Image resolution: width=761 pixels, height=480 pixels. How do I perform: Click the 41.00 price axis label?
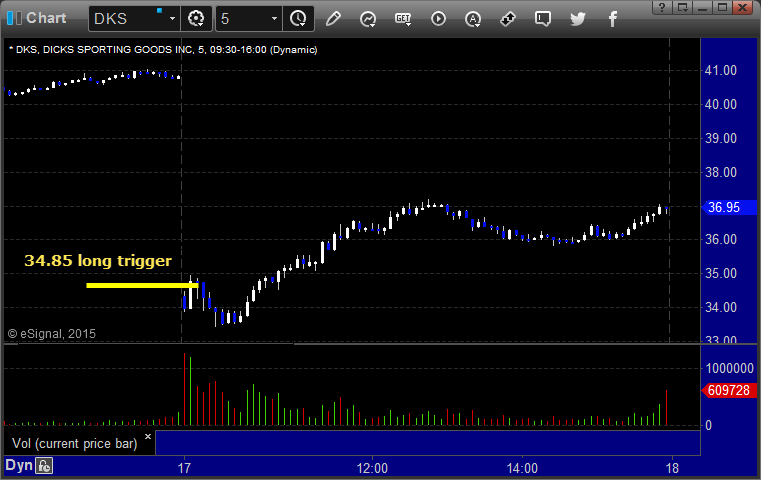coord(721,70)
